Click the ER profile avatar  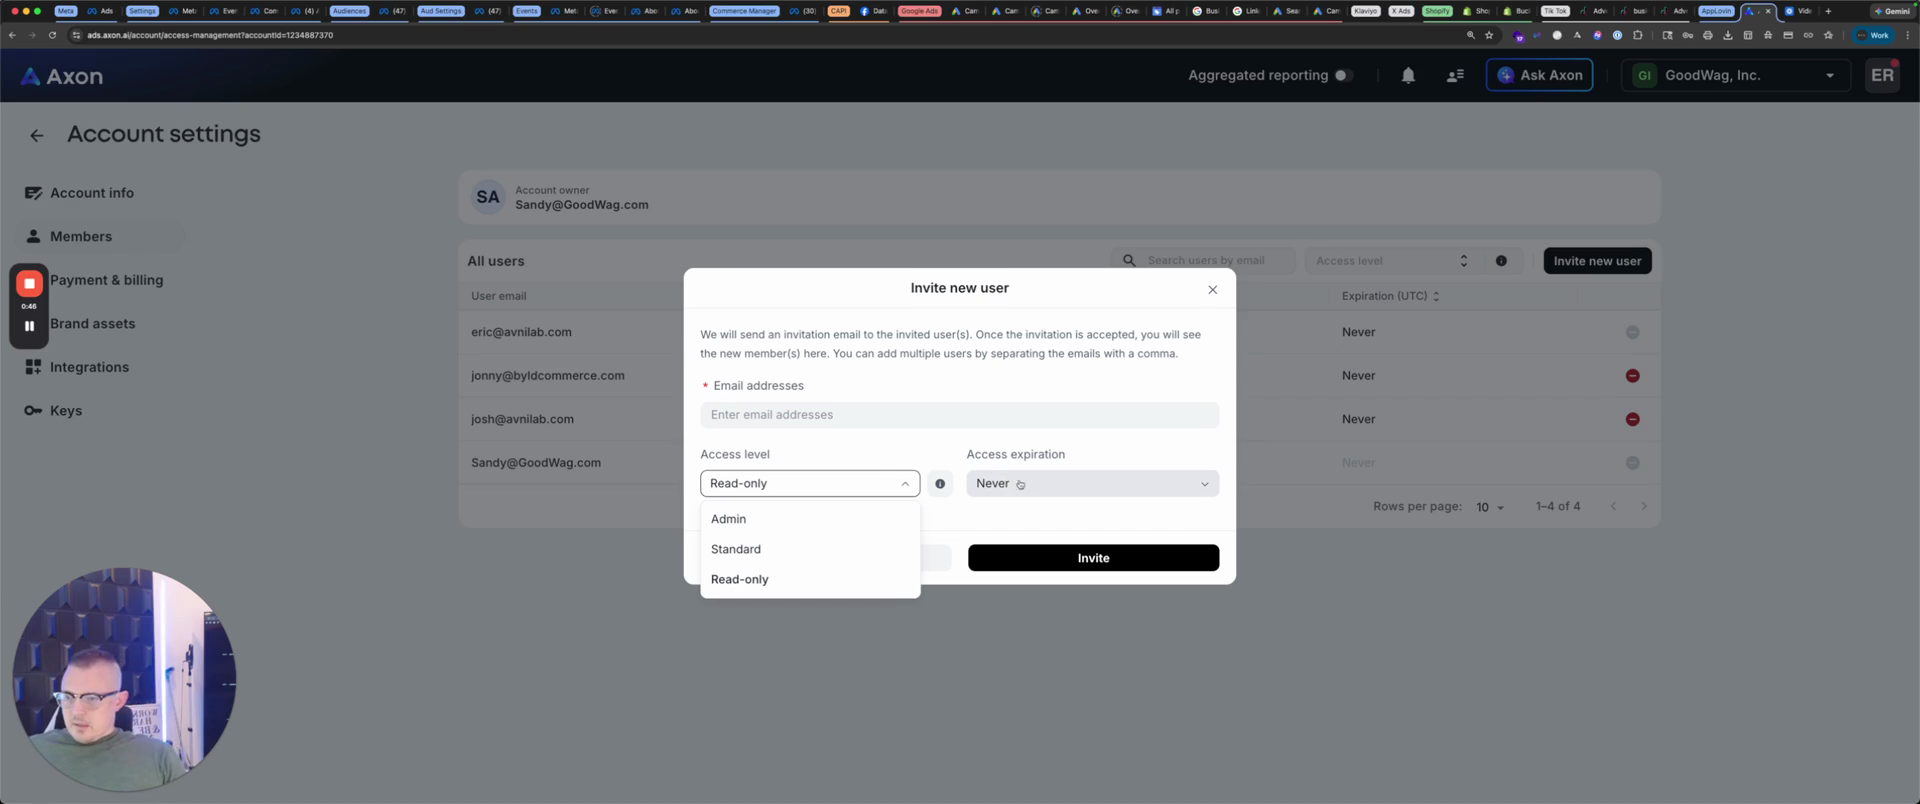click(1882, 75)
